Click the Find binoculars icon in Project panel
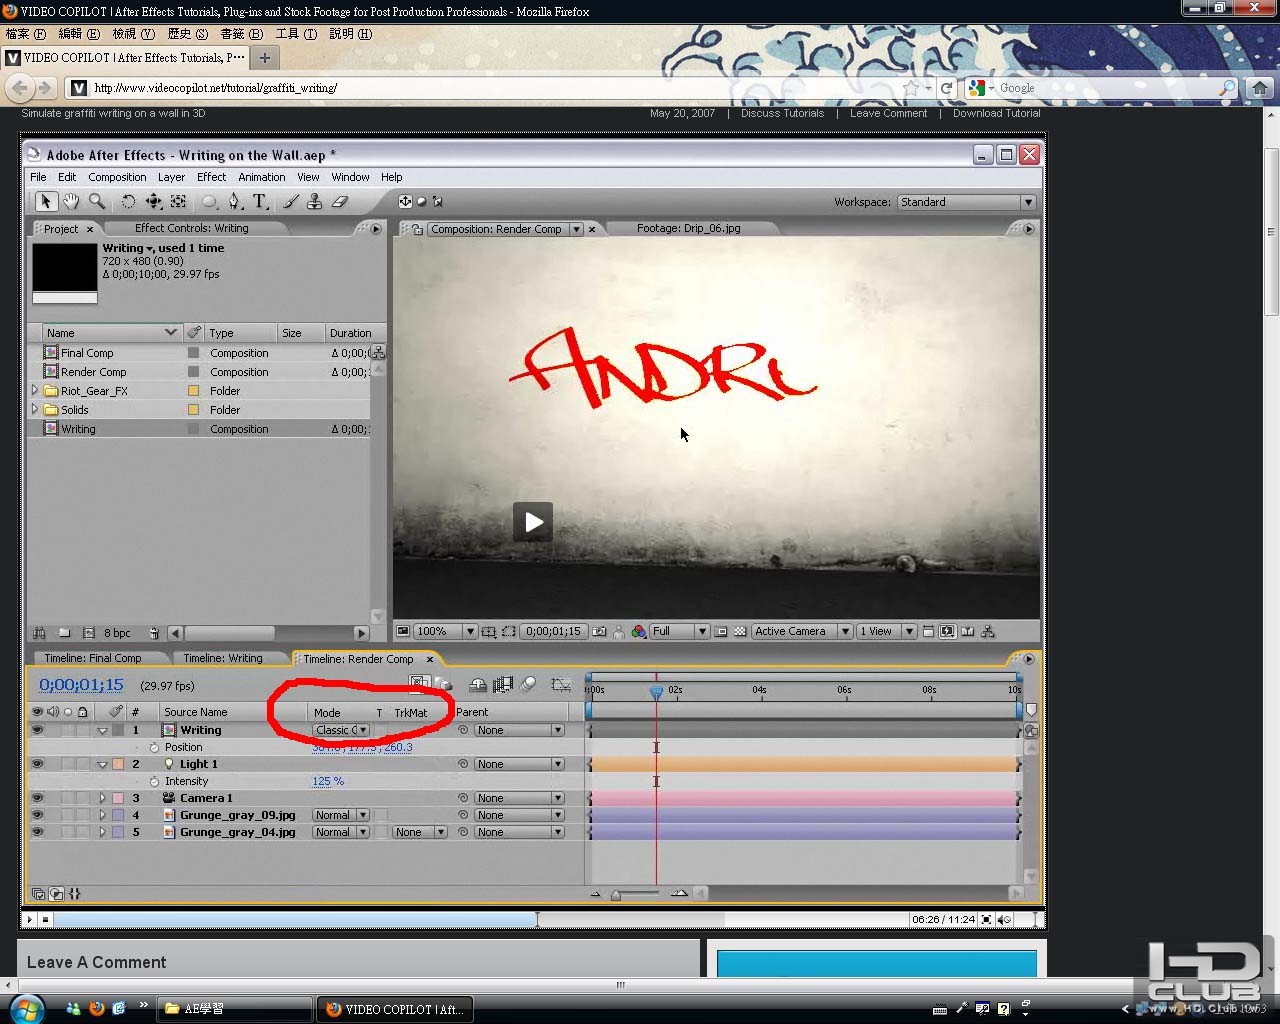 [x=39, y=633]
